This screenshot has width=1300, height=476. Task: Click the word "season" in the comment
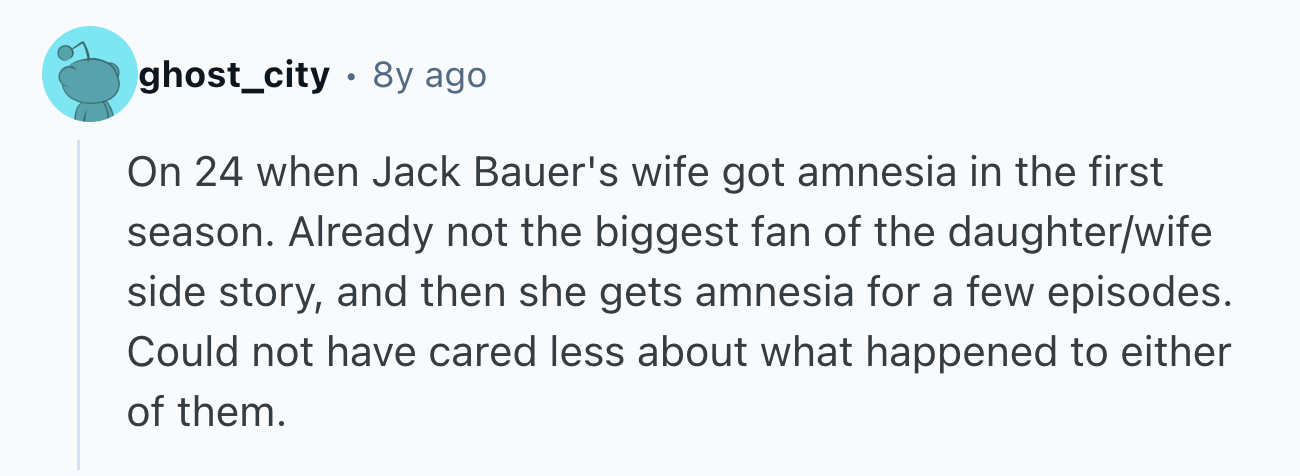pos(193,232)
